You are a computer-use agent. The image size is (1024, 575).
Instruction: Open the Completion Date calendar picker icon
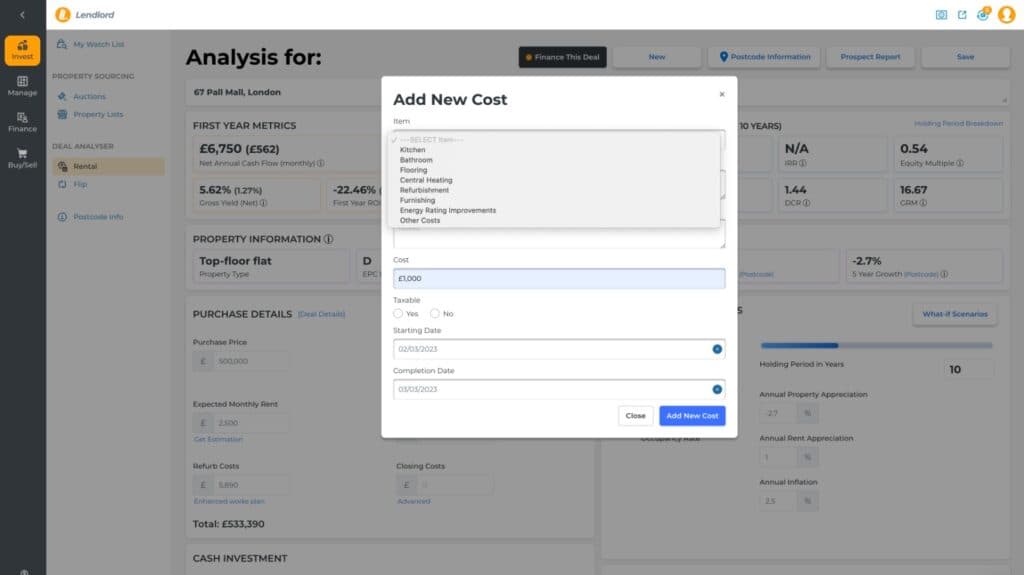point(717,389)
